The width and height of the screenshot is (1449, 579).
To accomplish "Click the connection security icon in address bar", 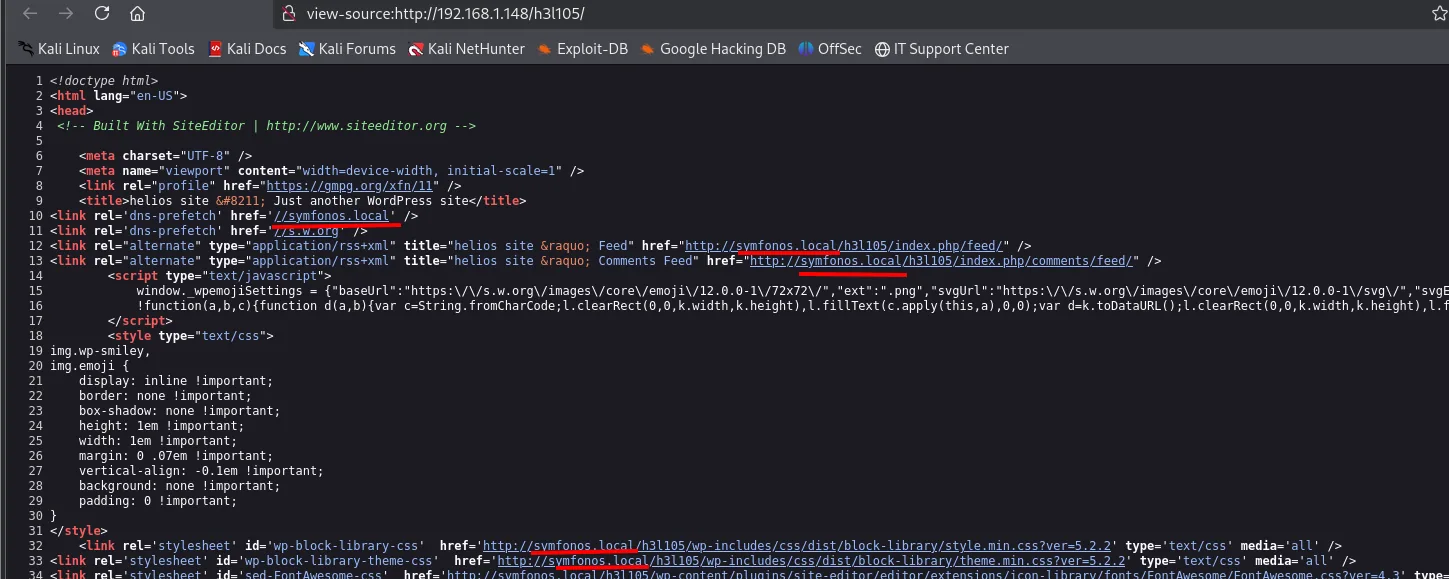I will tap(288, 14).
